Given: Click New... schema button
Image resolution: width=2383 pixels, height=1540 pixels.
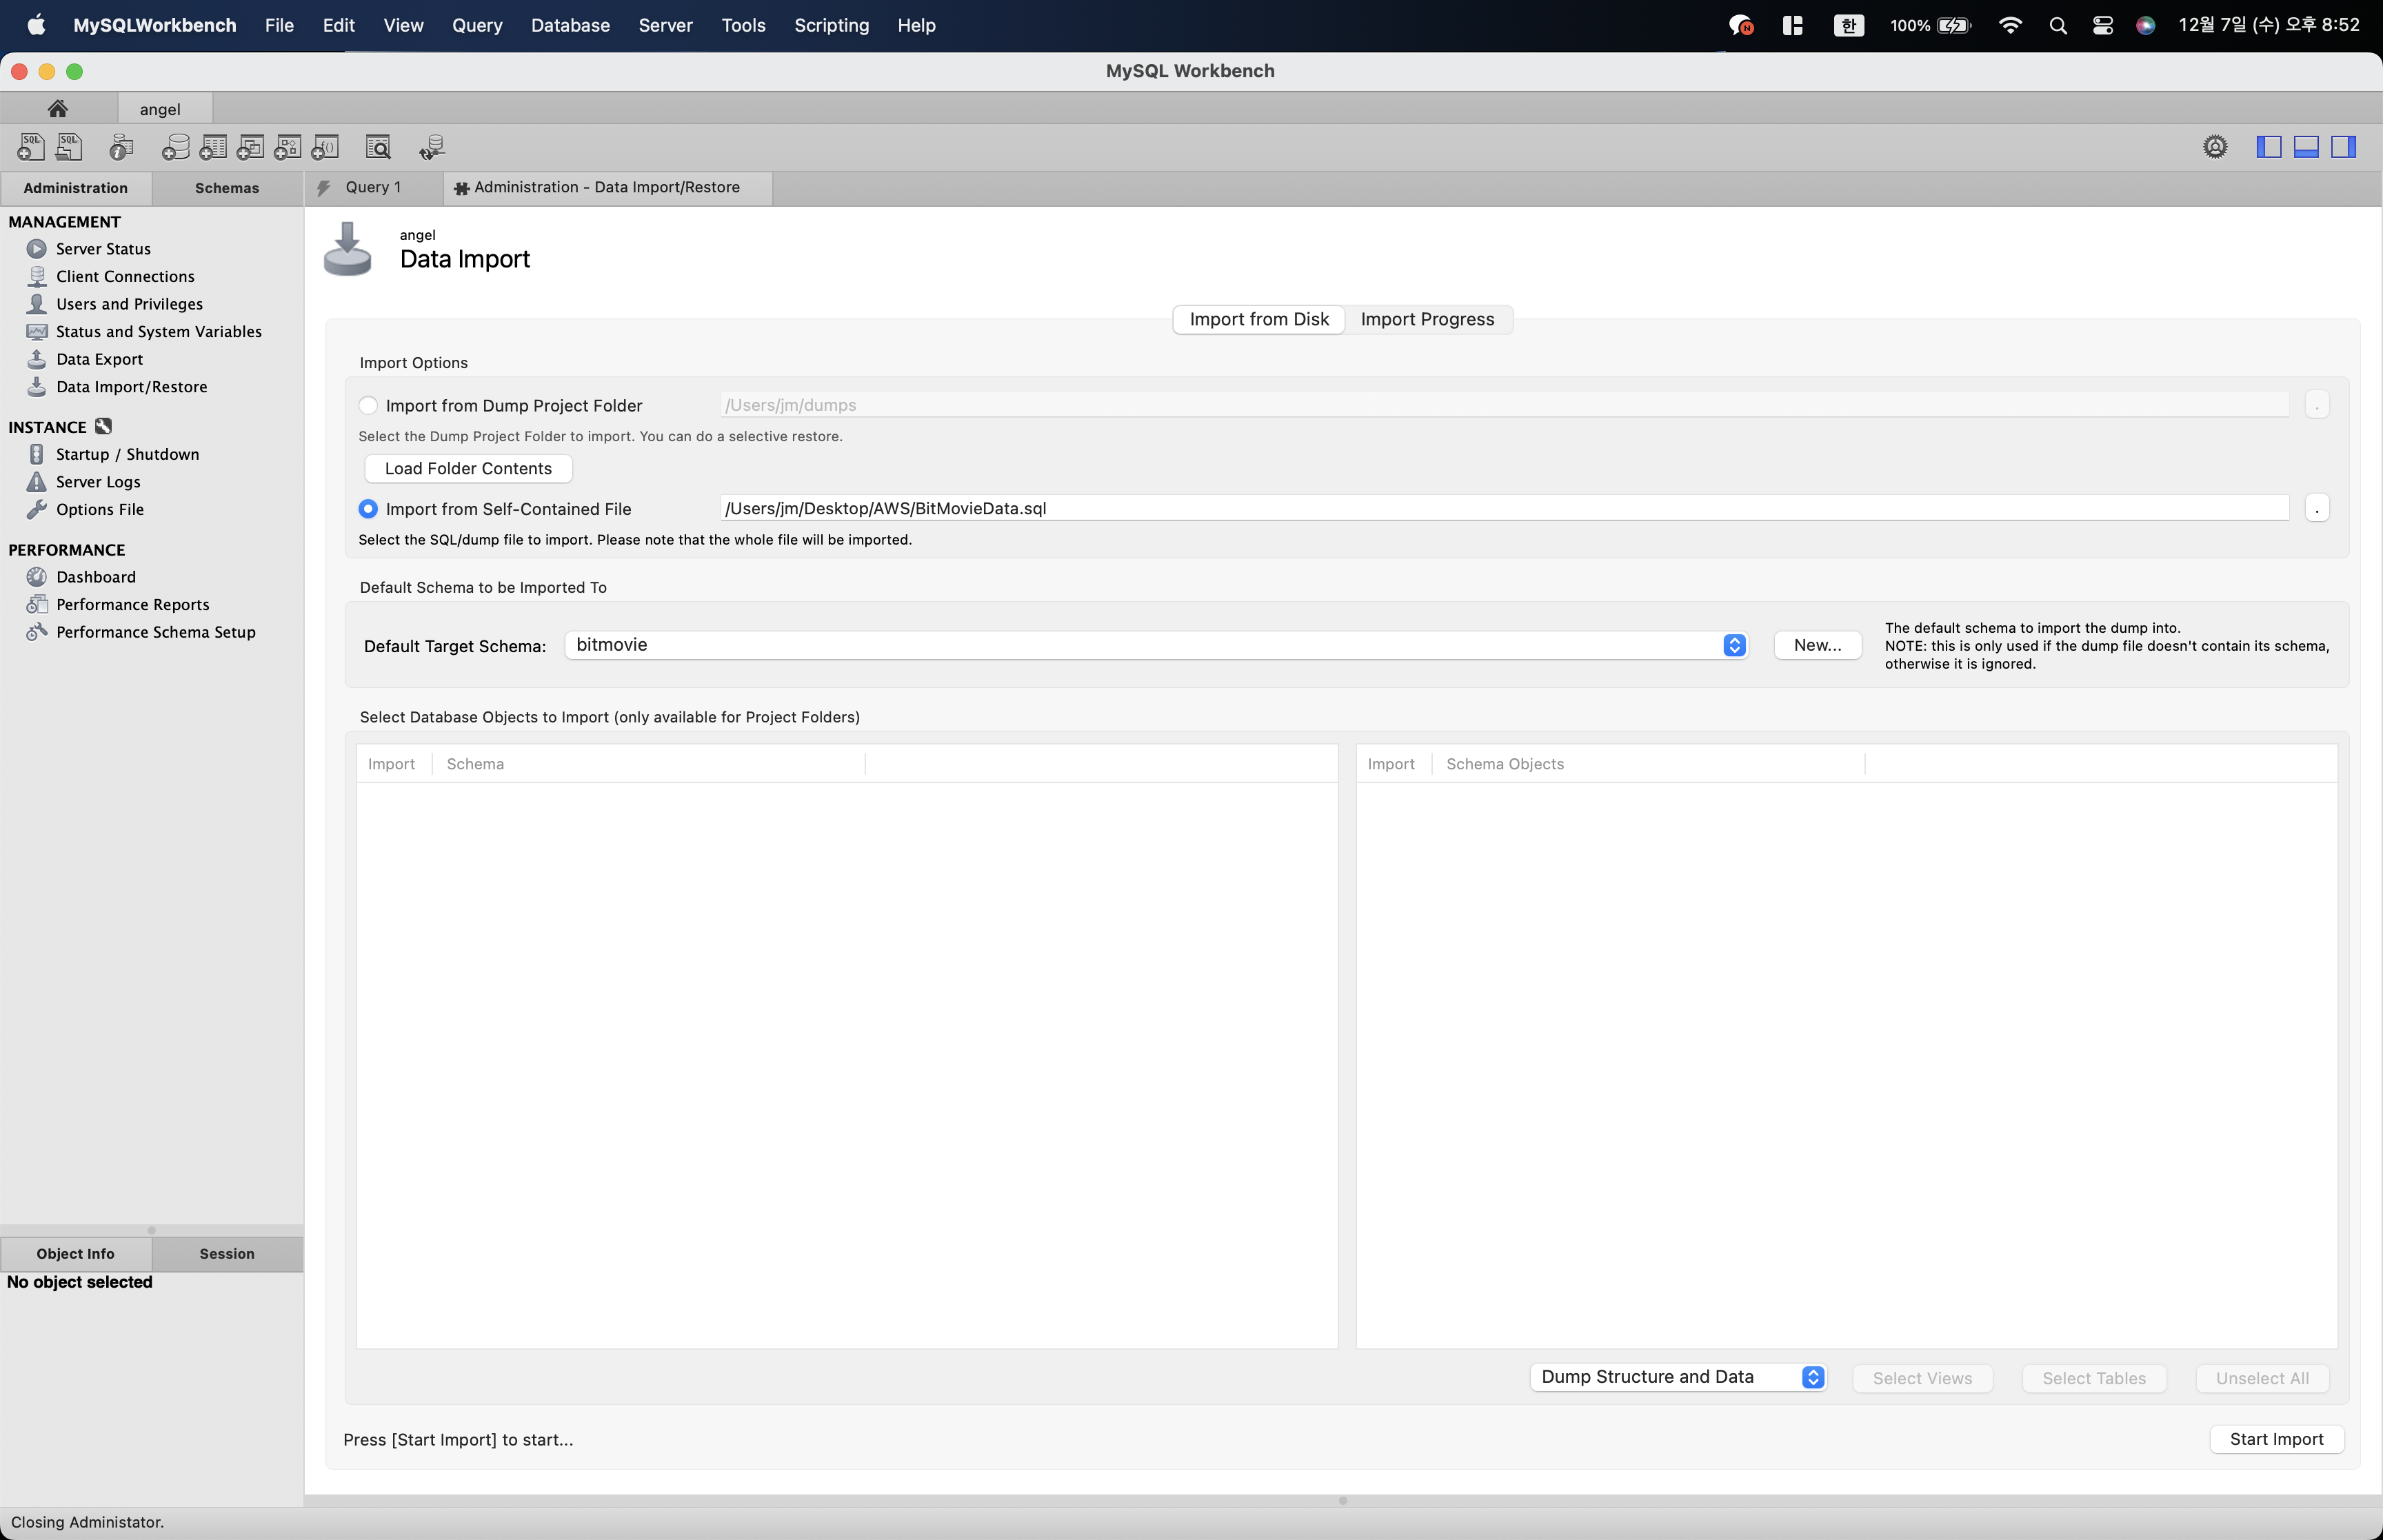Looking at the screenshot, I should tap(1816, 645).
